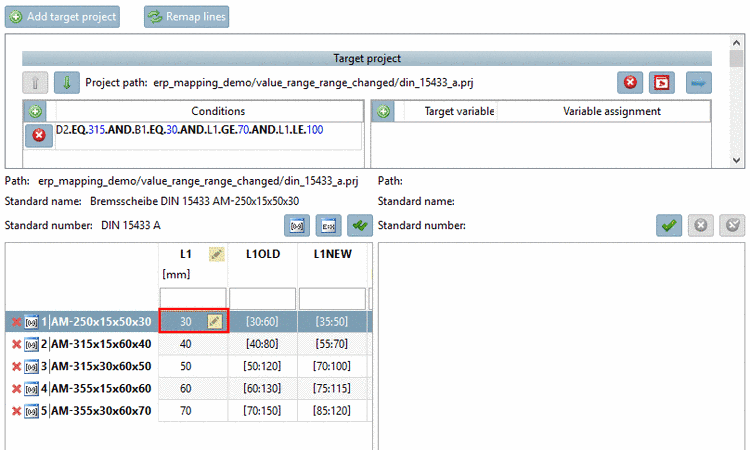Viewport: 750px width, 450px height.
Task: Click value range icon of row AM-250x15x50x30
Action: (32, 322)
